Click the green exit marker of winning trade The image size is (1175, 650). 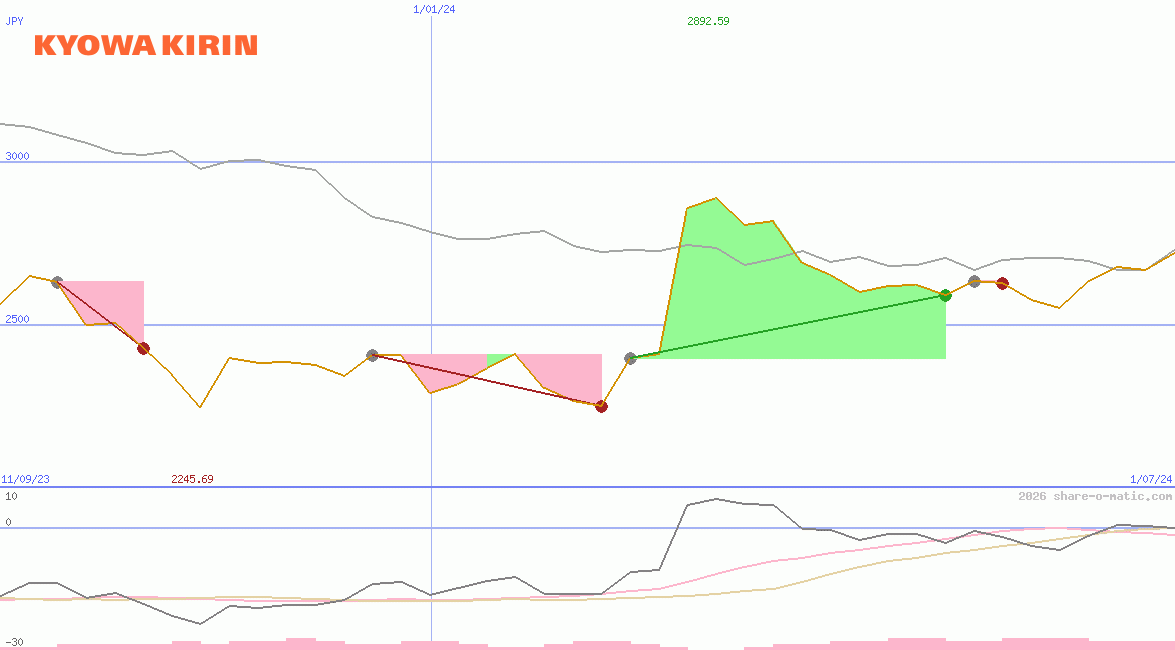[x=945, y=295]
